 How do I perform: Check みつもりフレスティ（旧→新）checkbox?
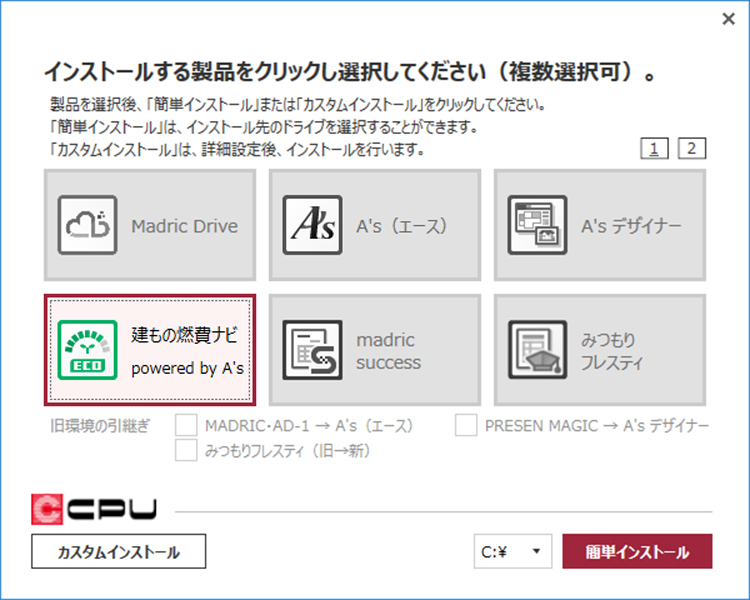[x=186, y=450]
